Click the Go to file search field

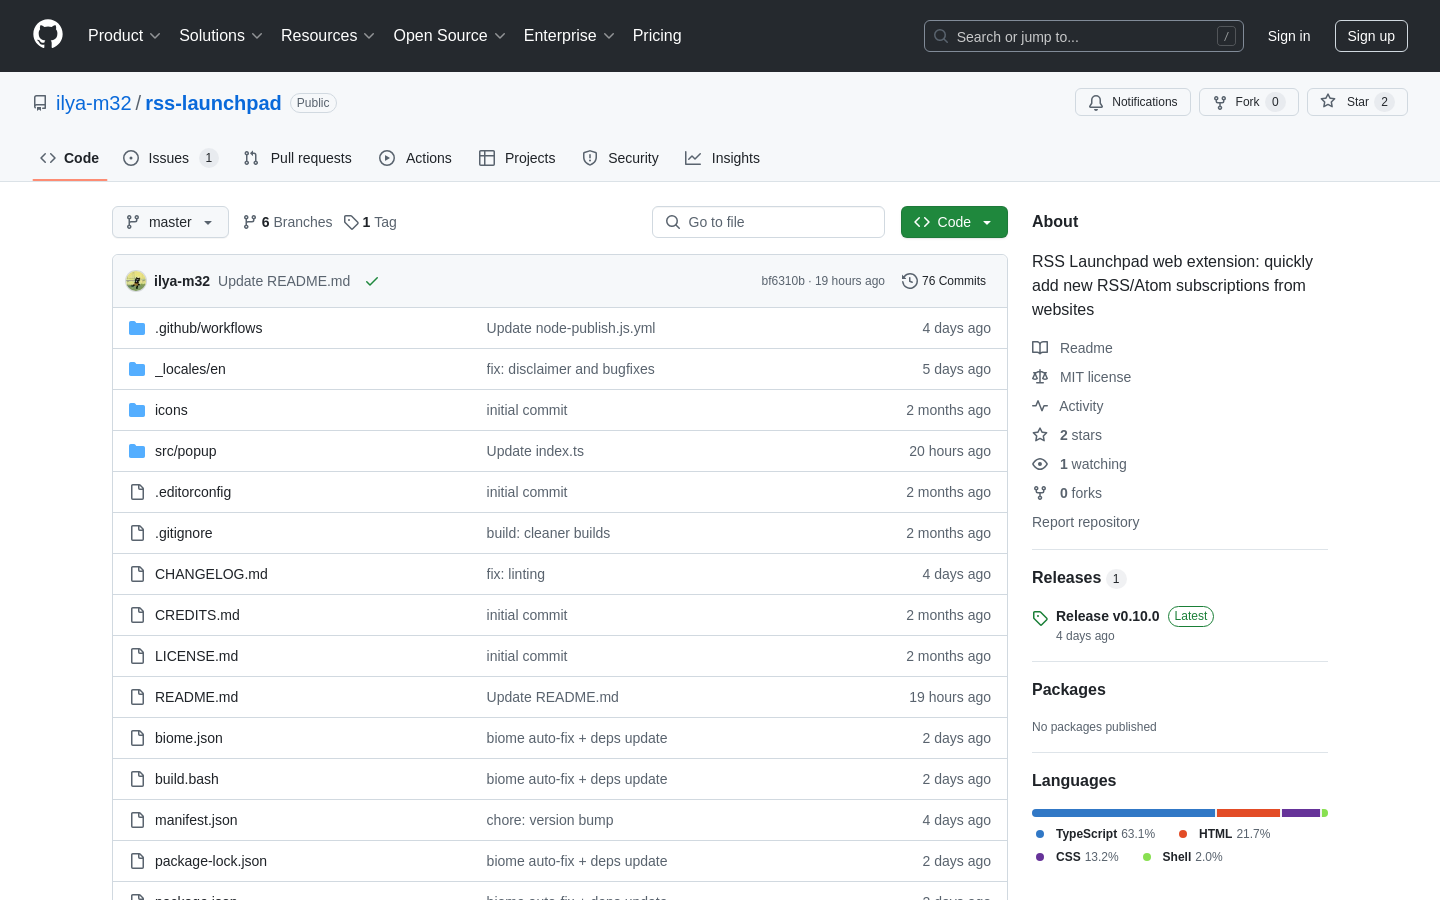point(768,222)
